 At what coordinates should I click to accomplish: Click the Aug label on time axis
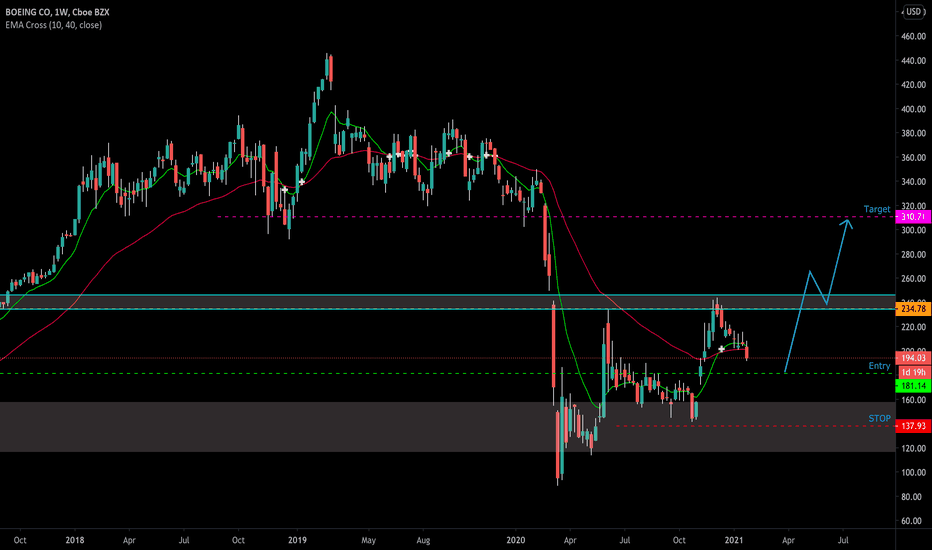click(x=423, y=540)
